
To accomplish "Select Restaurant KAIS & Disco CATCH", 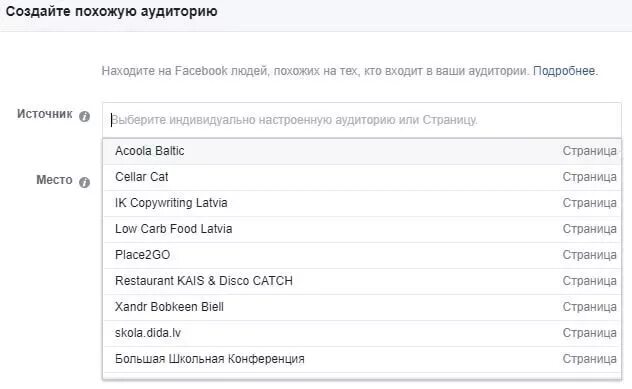I will (362, 281).
